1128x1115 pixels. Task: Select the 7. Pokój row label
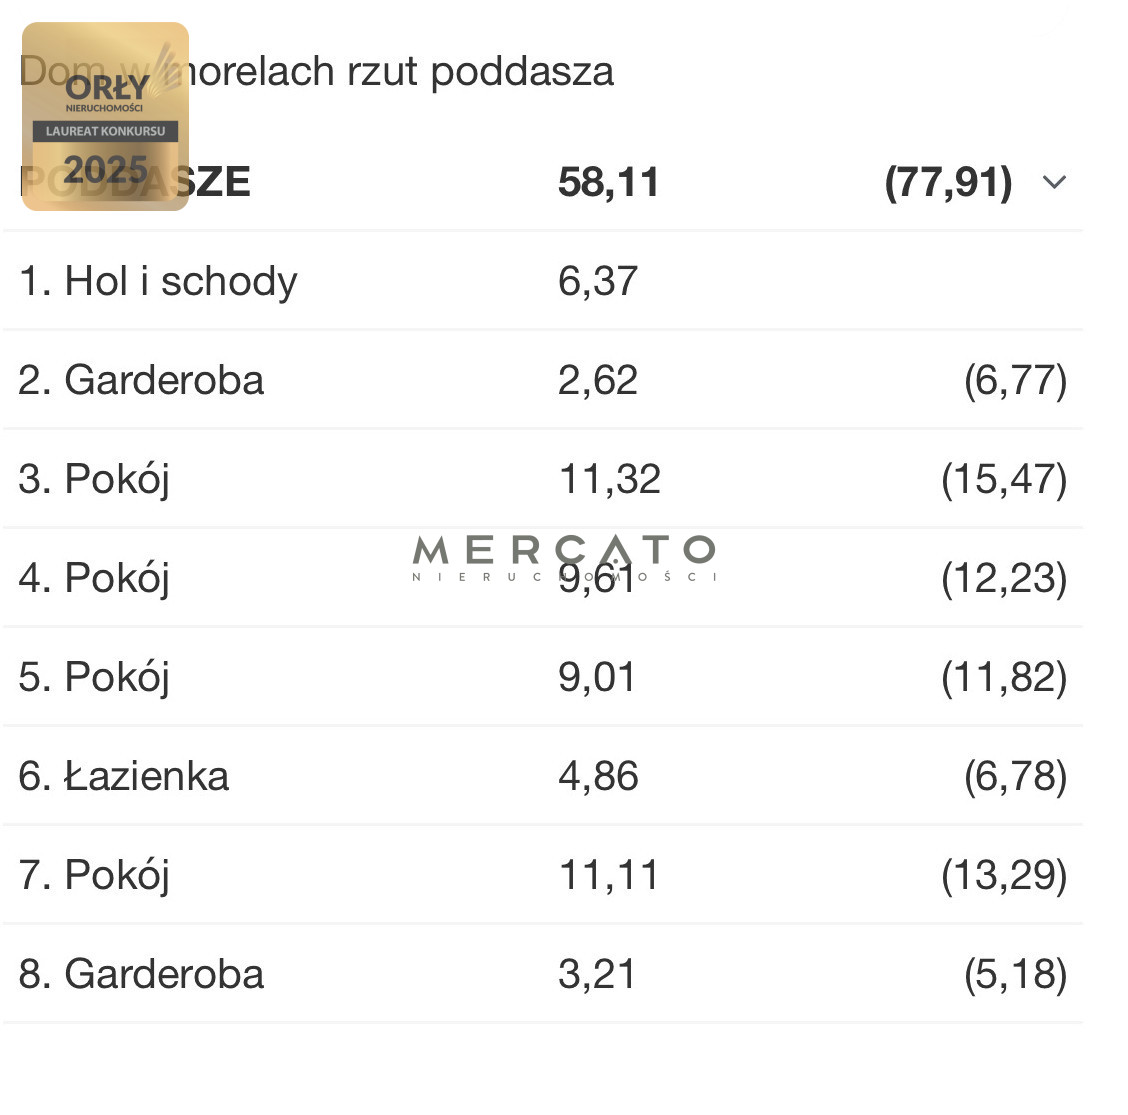[x=94, y=876]
